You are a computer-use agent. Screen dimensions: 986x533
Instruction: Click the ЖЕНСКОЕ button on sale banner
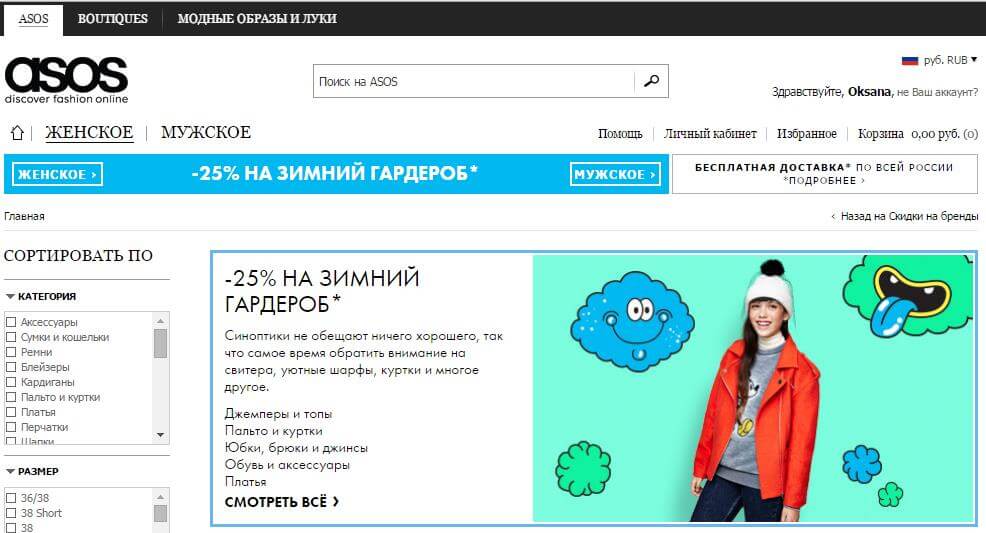coord(57,175)
